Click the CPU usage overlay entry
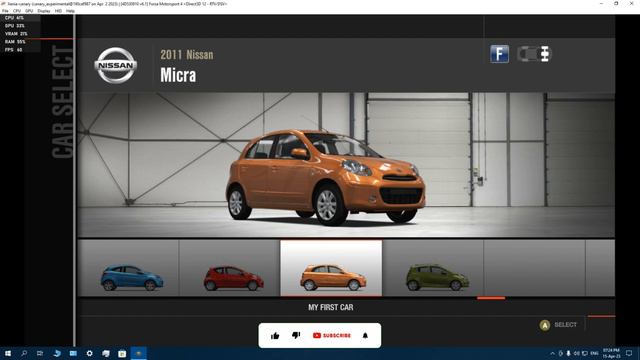This screenshot has width=640, height=360. [x=14, y=18]
